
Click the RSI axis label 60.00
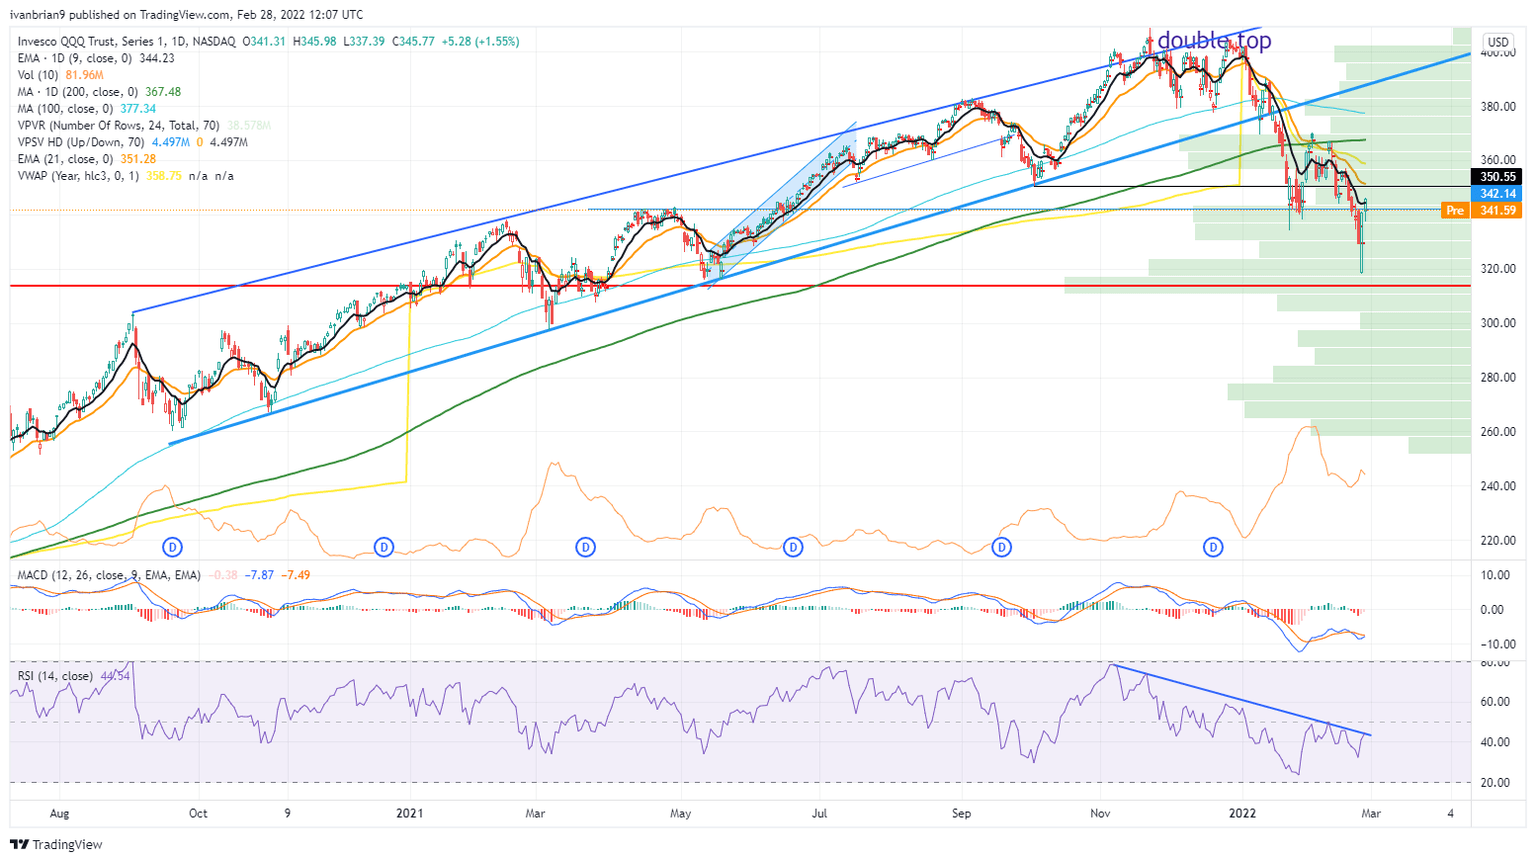pyautogui.click(x=1495, y=702)
